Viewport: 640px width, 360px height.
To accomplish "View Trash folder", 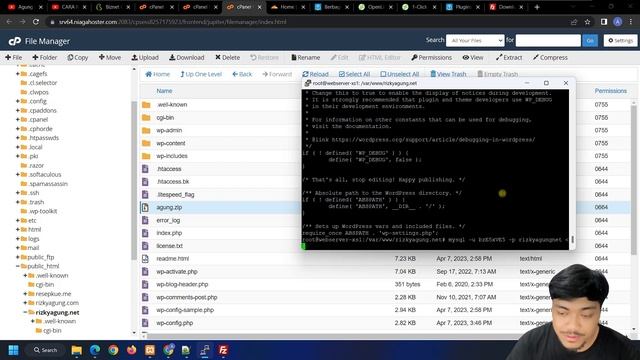I will click(448, 74).
